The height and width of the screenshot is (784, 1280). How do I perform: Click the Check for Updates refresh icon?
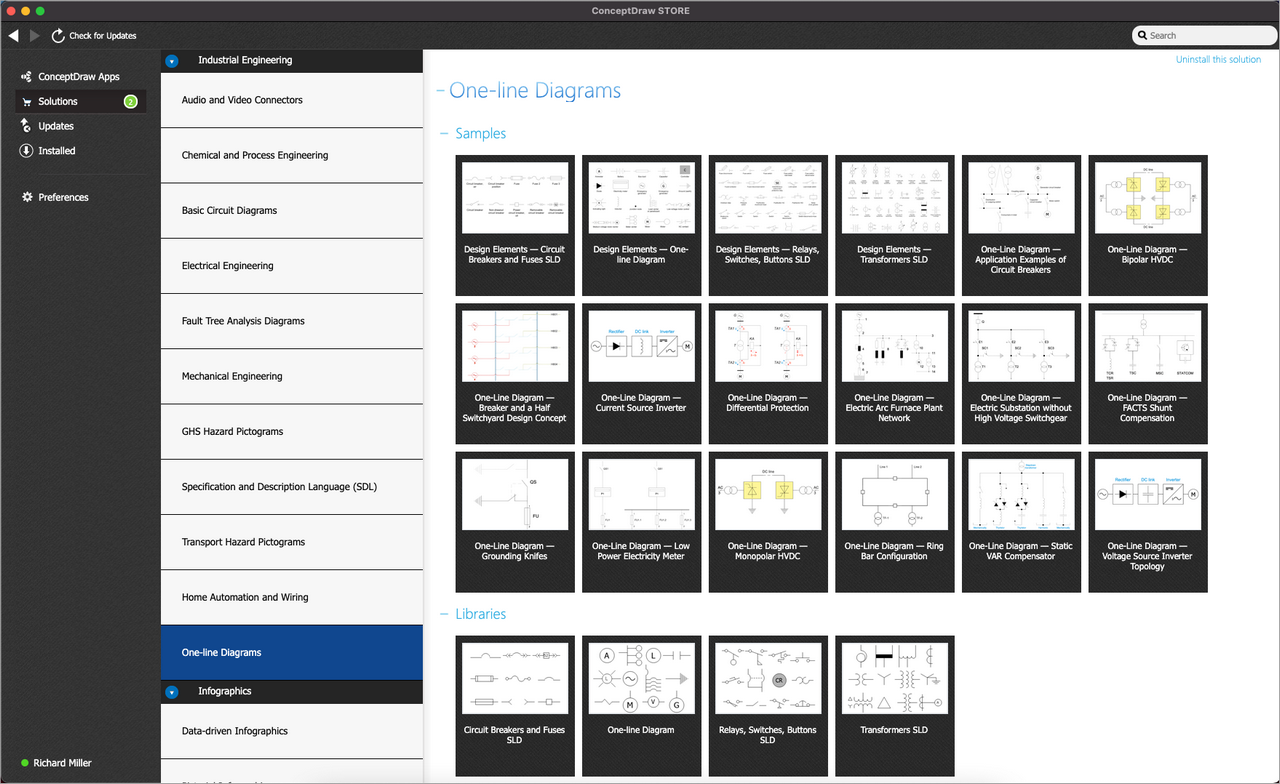58,35
